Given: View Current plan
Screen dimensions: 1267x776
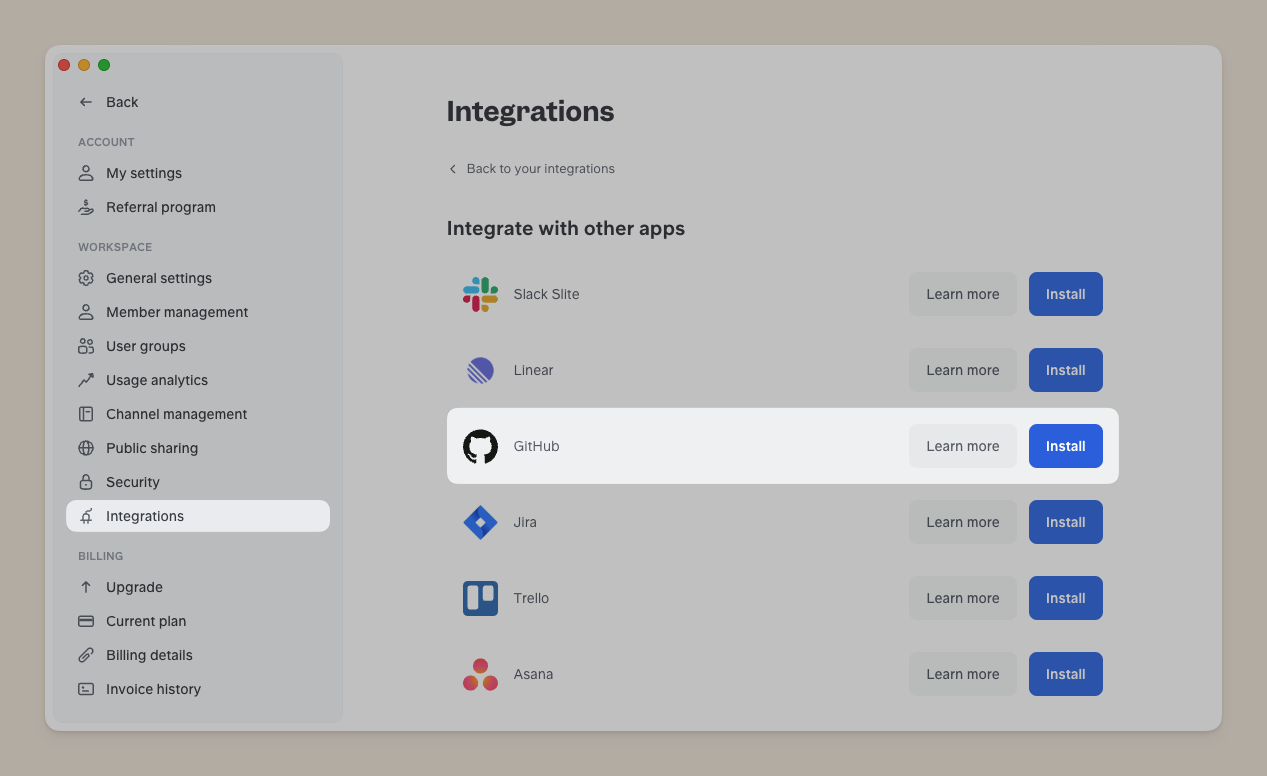Looking at the screenshot, I should (x=198, y=621).
